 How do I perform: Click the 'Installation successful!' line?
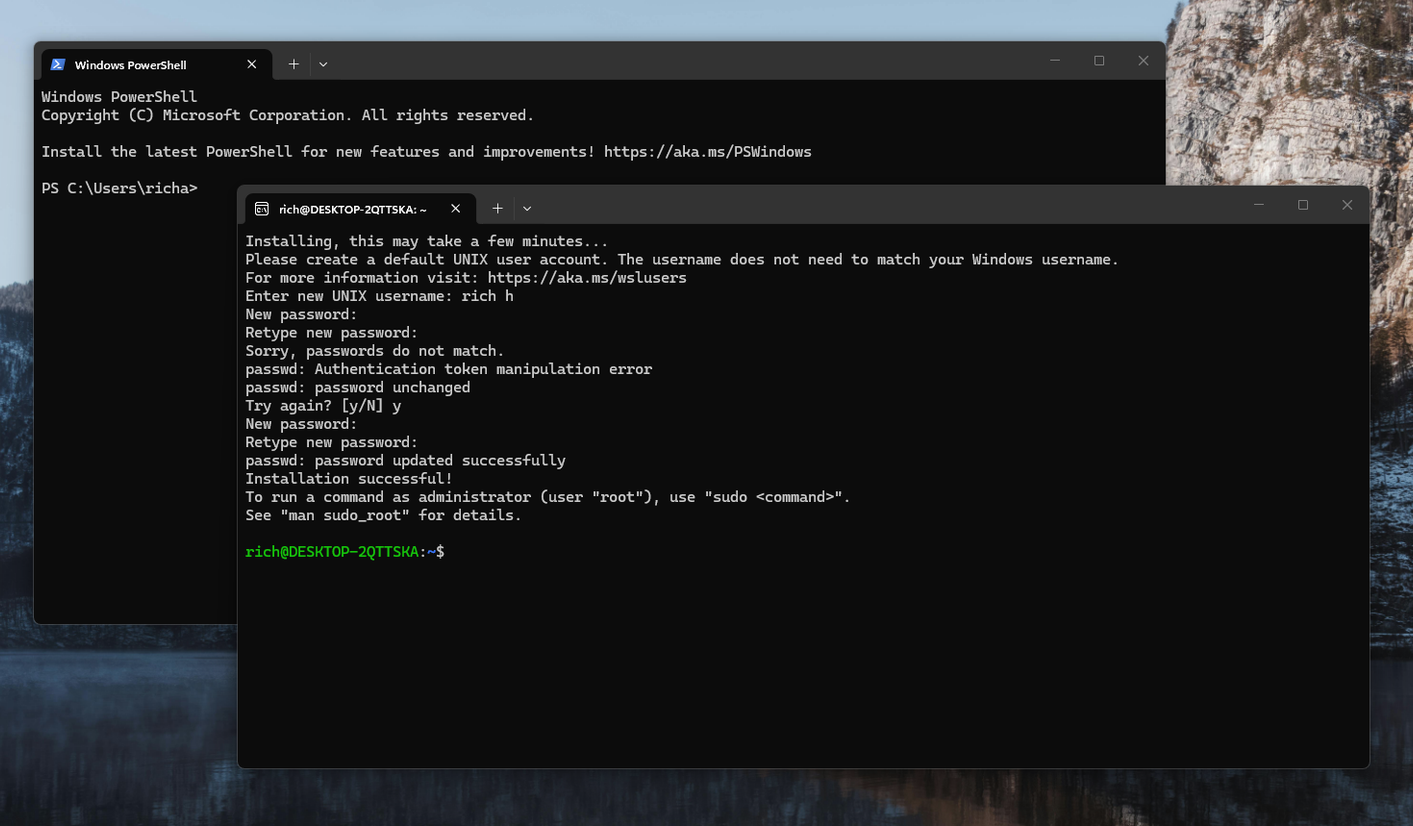(349, 479)
